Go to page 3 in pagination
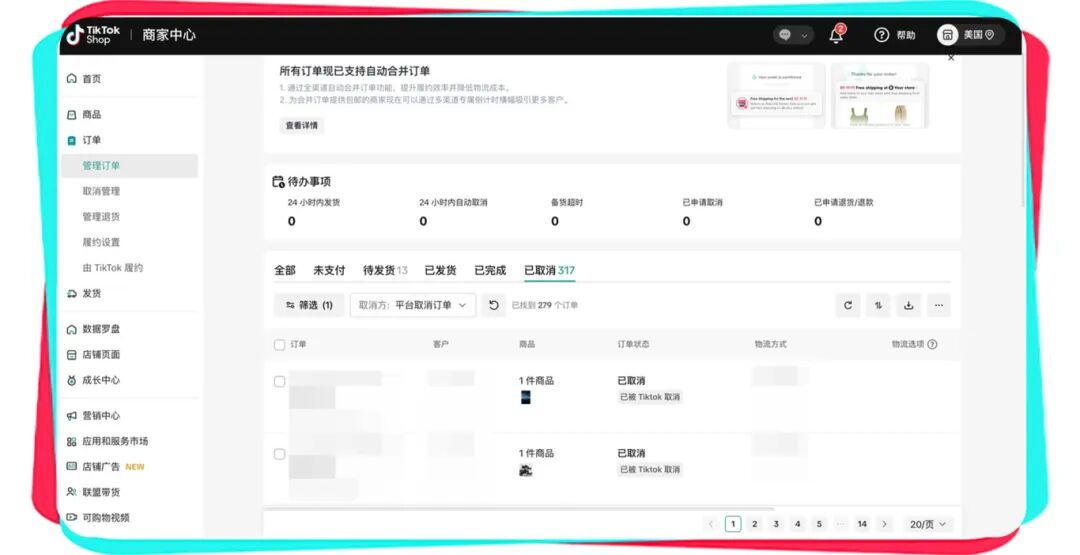 click(x=776, y=524)
